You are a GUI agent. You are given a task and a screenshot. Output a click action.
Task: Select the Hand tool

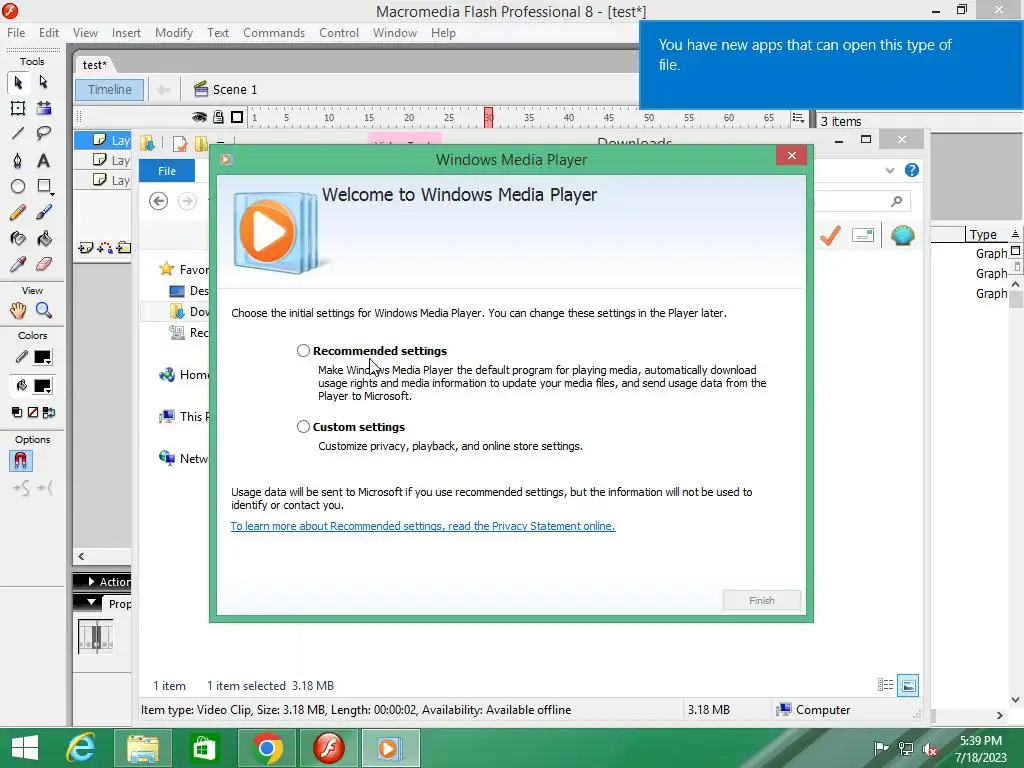18,311
